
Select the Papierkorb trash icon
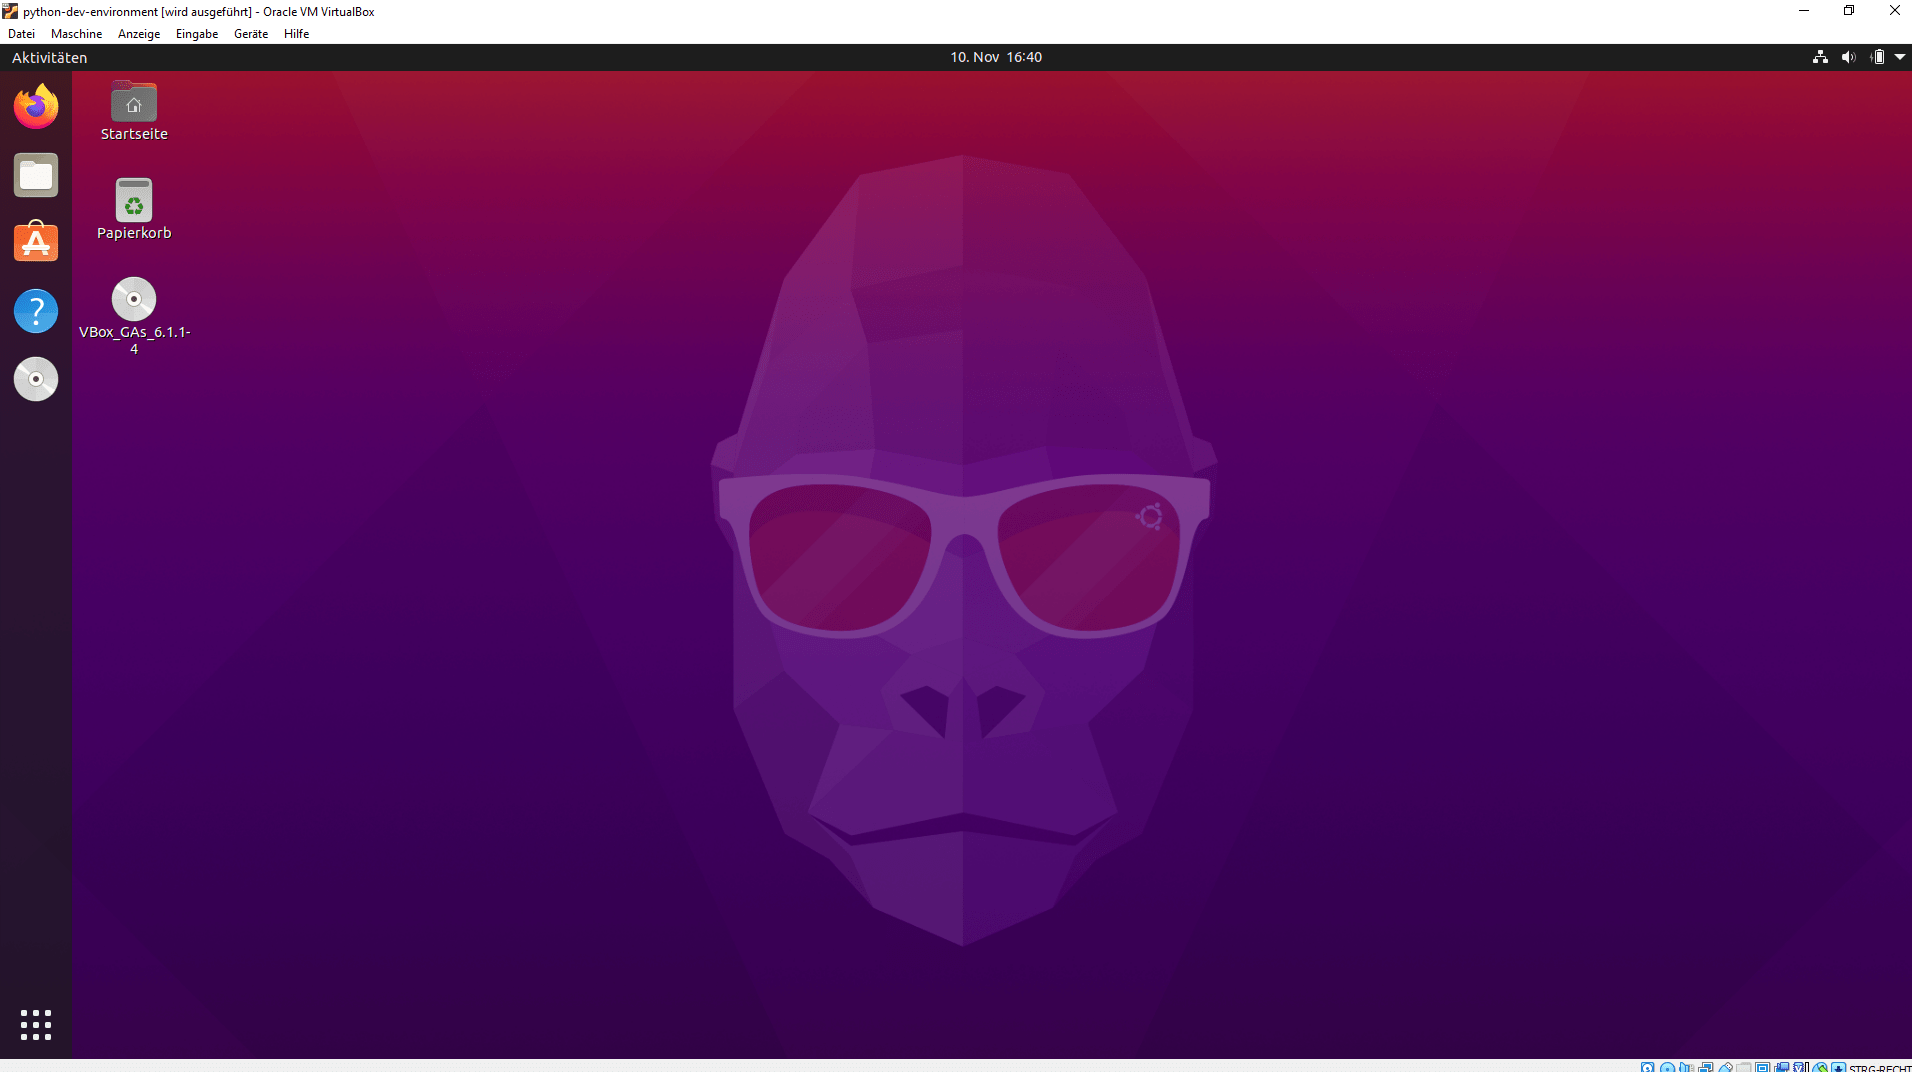pos(134,202)
